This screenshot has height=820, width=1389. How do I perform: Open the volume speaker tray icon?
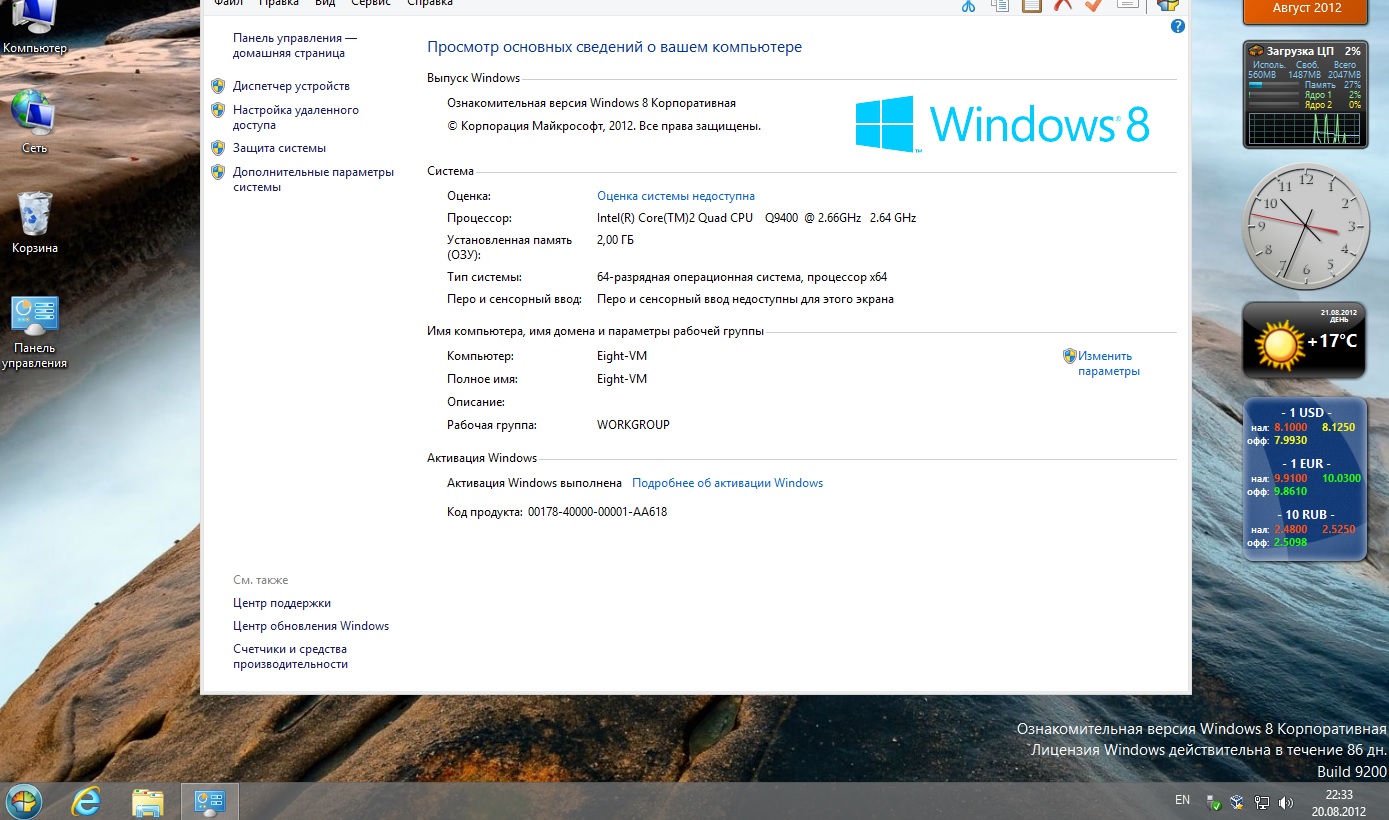tap(1285, 802)
